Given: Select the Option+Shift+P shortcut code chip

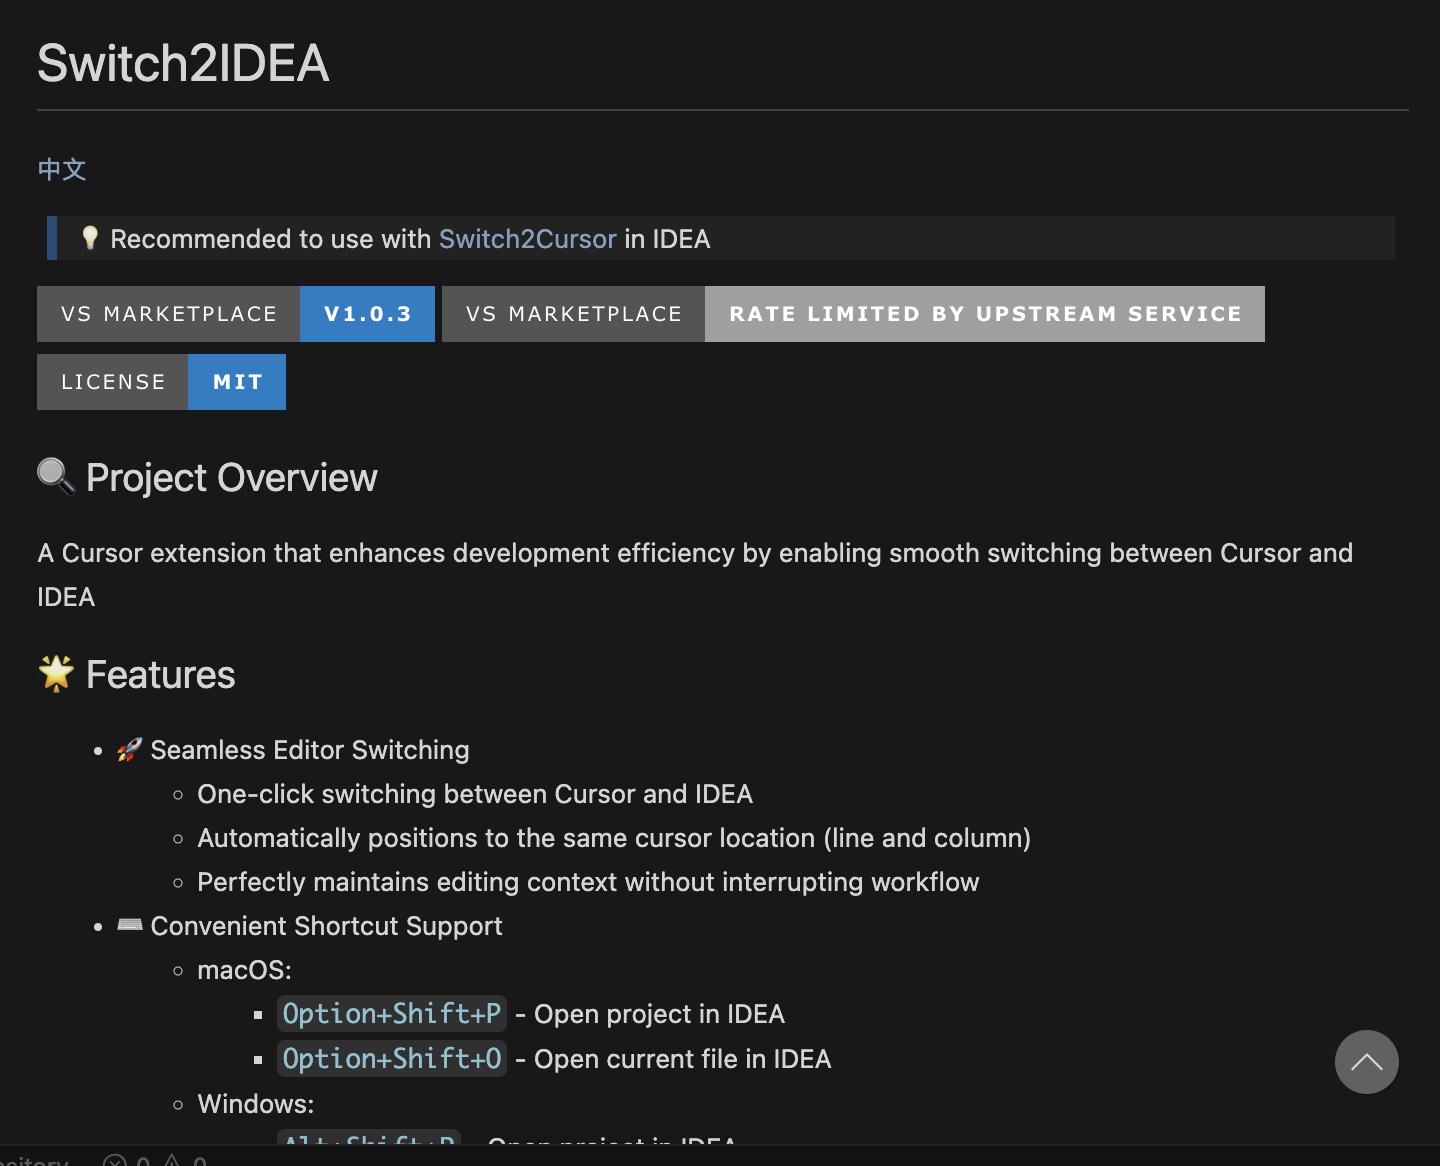Looking at the screenshot, I should coord(391,1013).
